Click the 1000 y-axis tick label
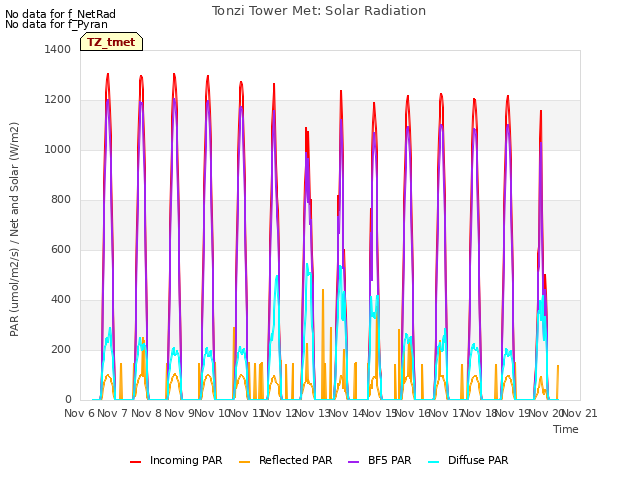 click(58, 149)
